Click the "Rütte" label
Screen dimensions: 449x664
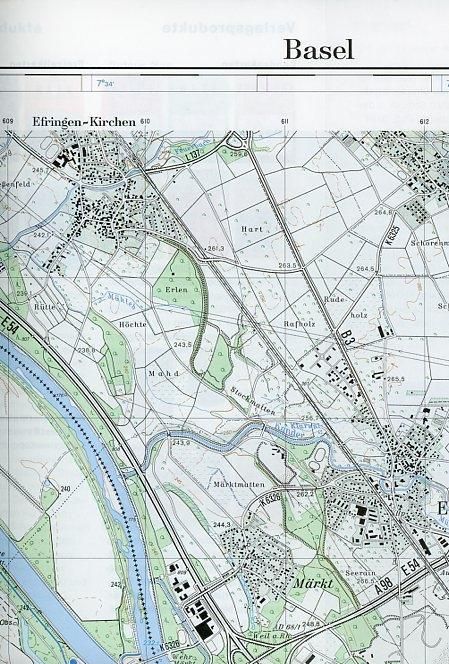45,307
